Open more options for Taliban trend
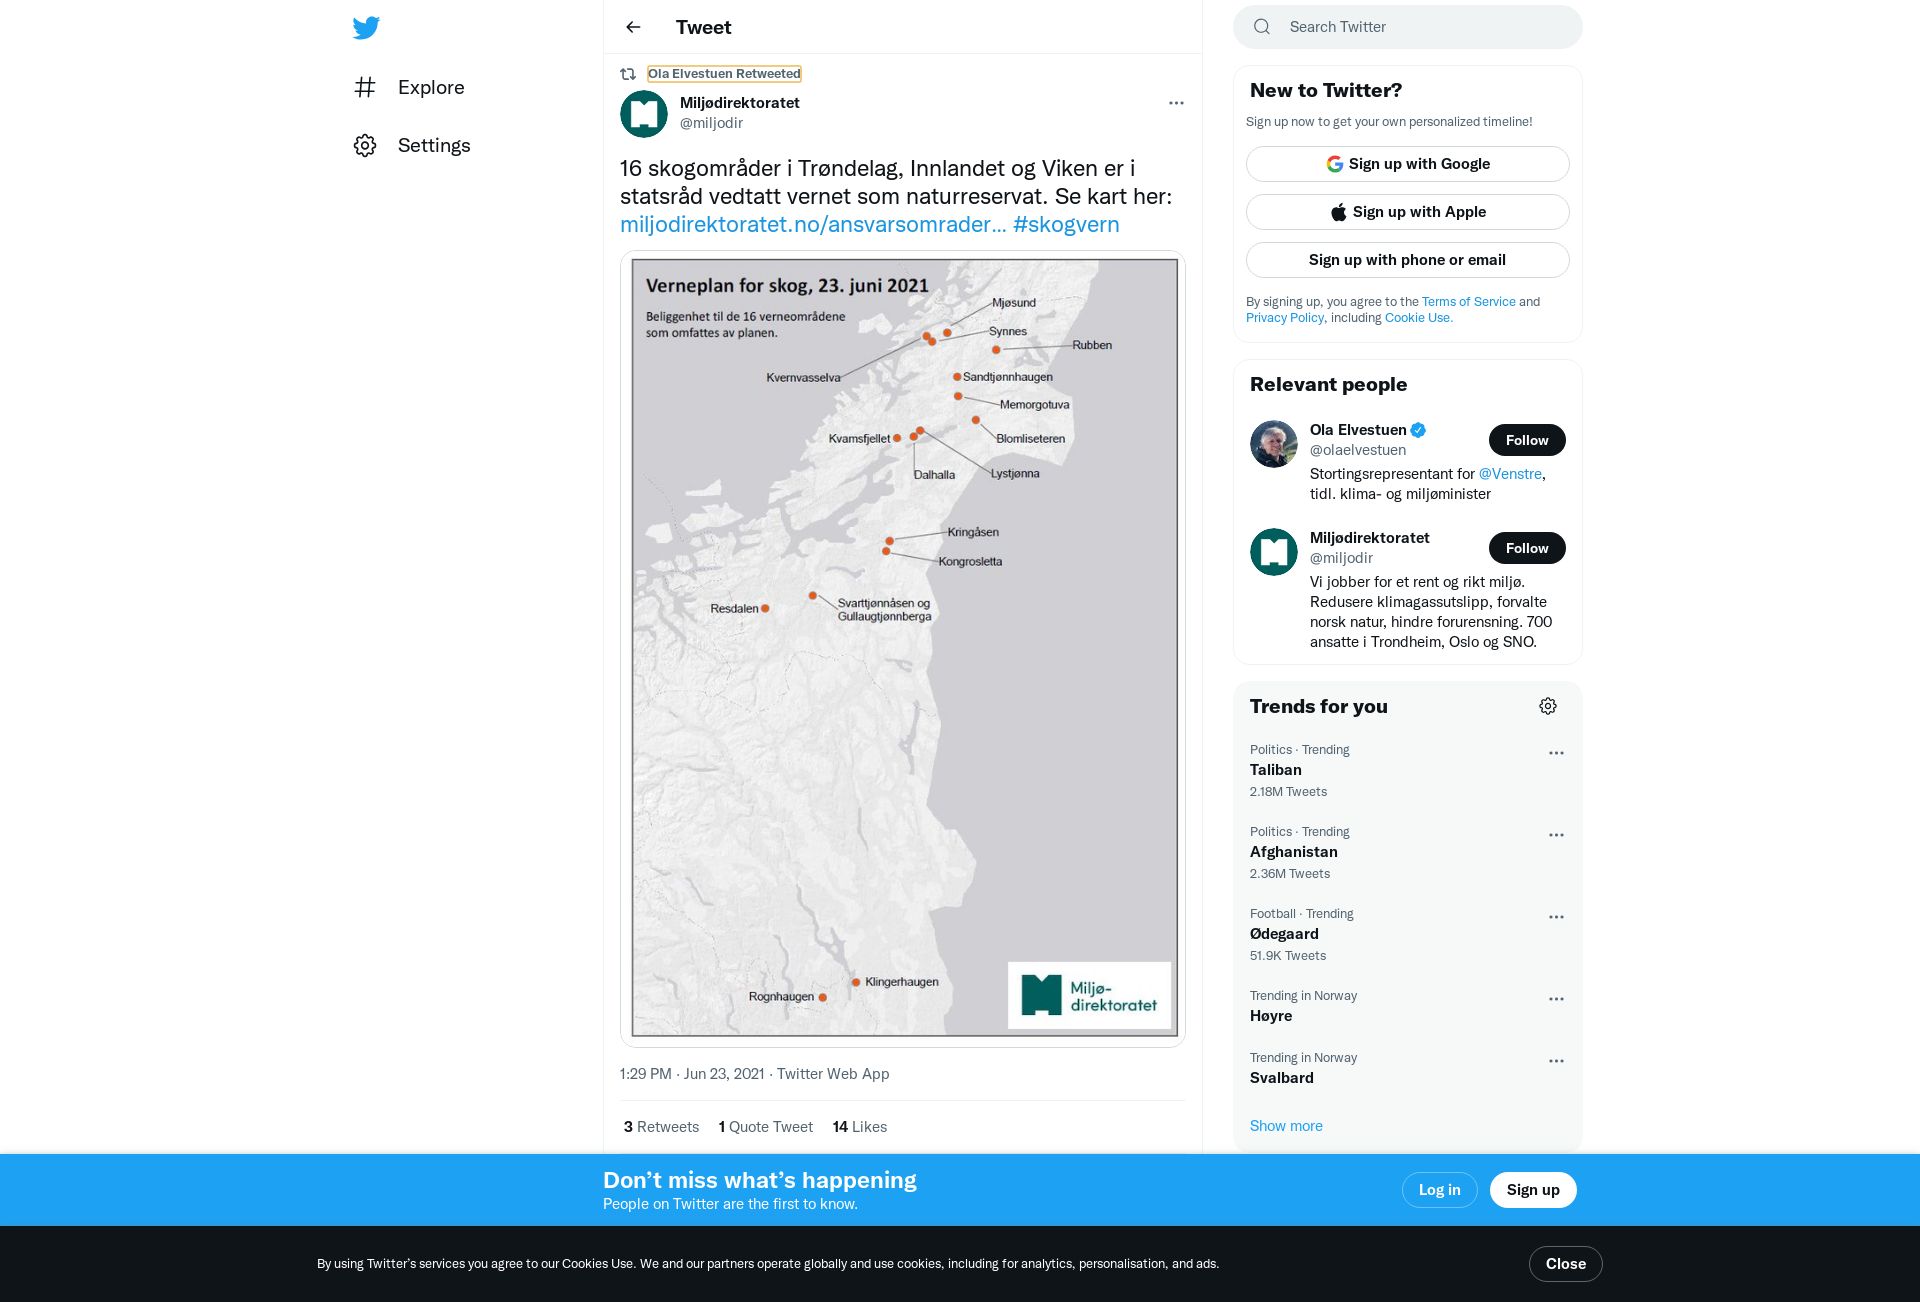 tap(1556, 753)
